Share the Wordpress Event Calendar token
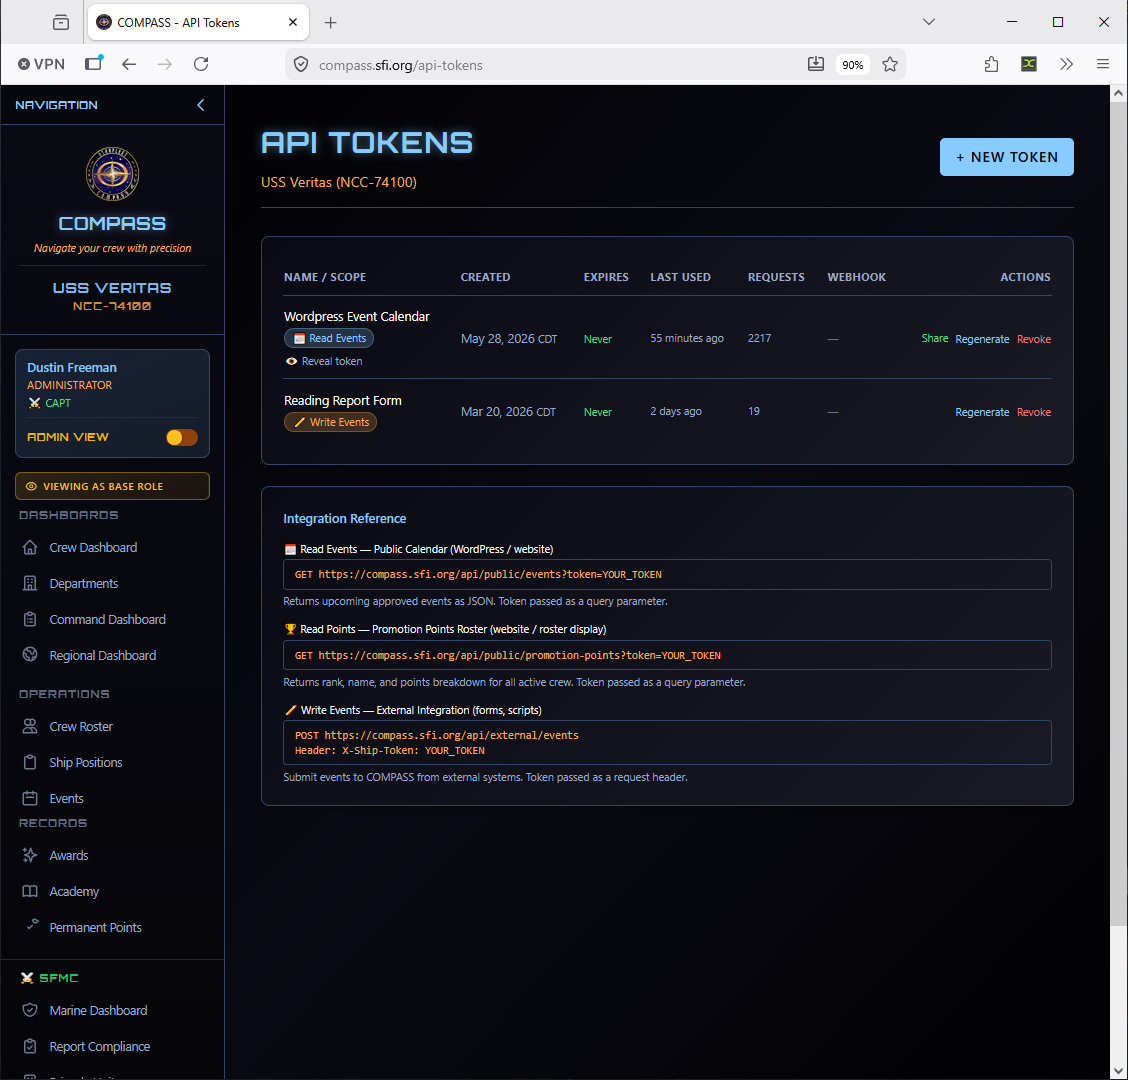 (934, 338)
